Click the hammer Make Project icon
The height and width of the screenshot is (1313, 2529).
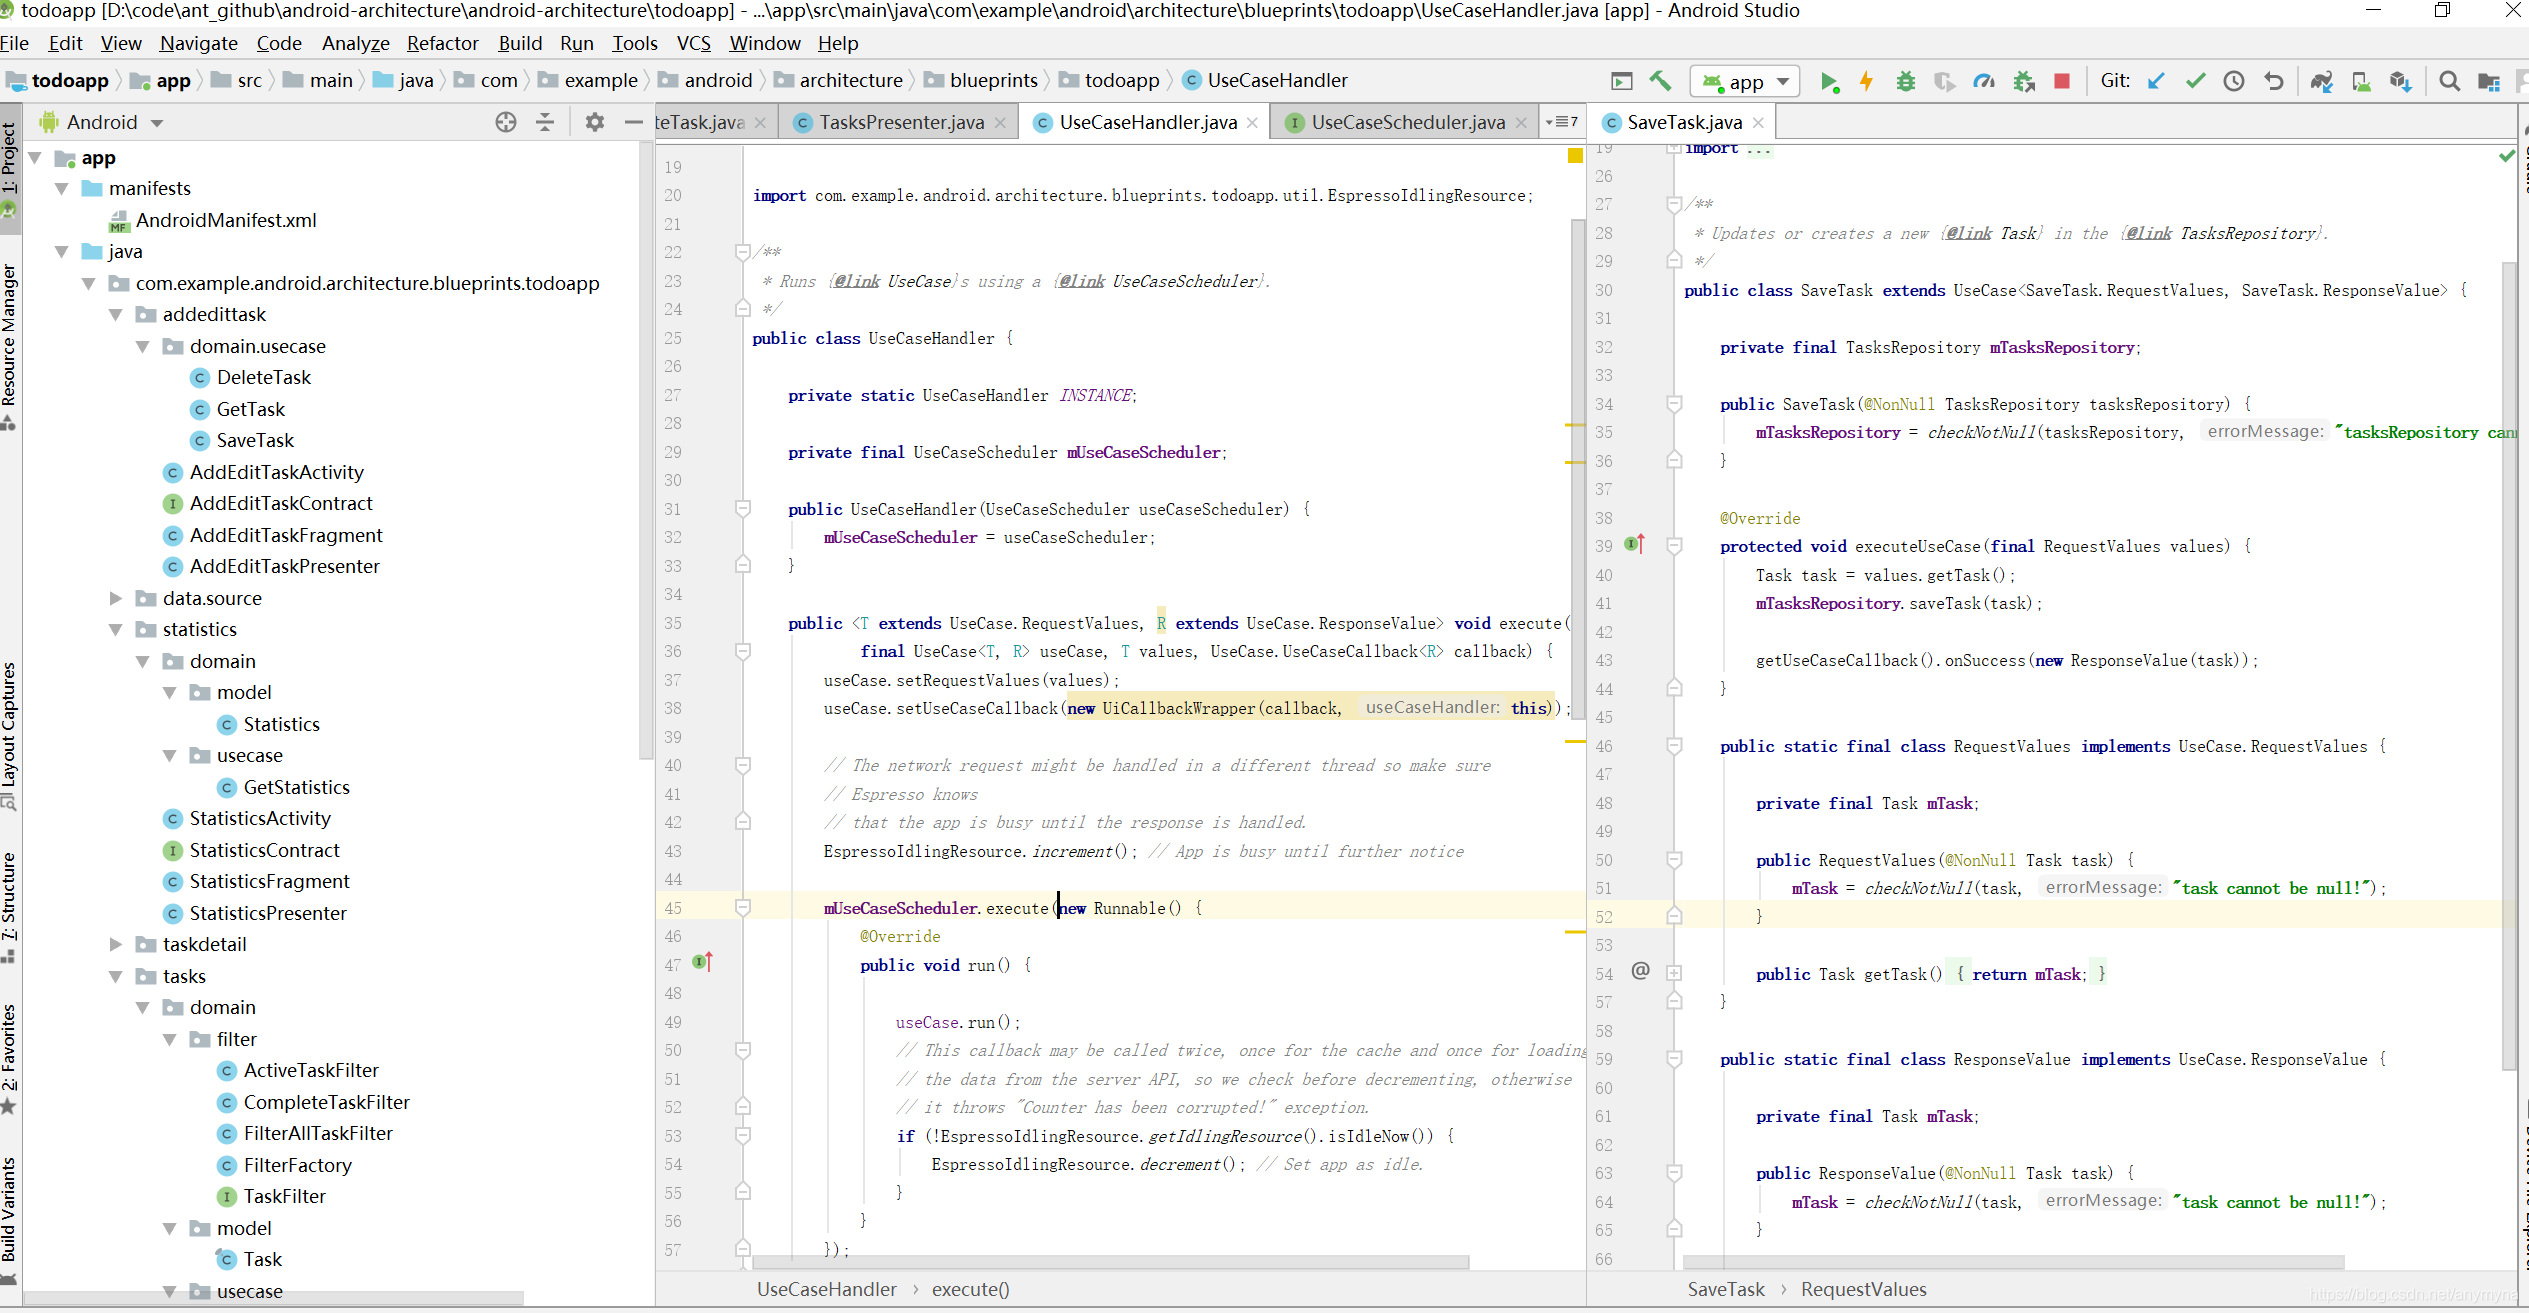coord(1661,81)
